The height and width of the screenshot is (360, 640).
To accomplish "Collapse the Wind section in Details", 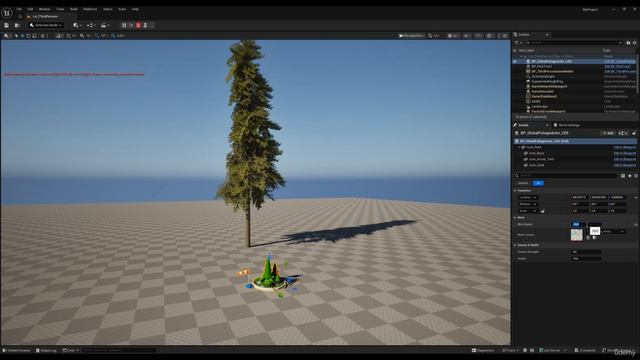I will (x=515, y=218).
